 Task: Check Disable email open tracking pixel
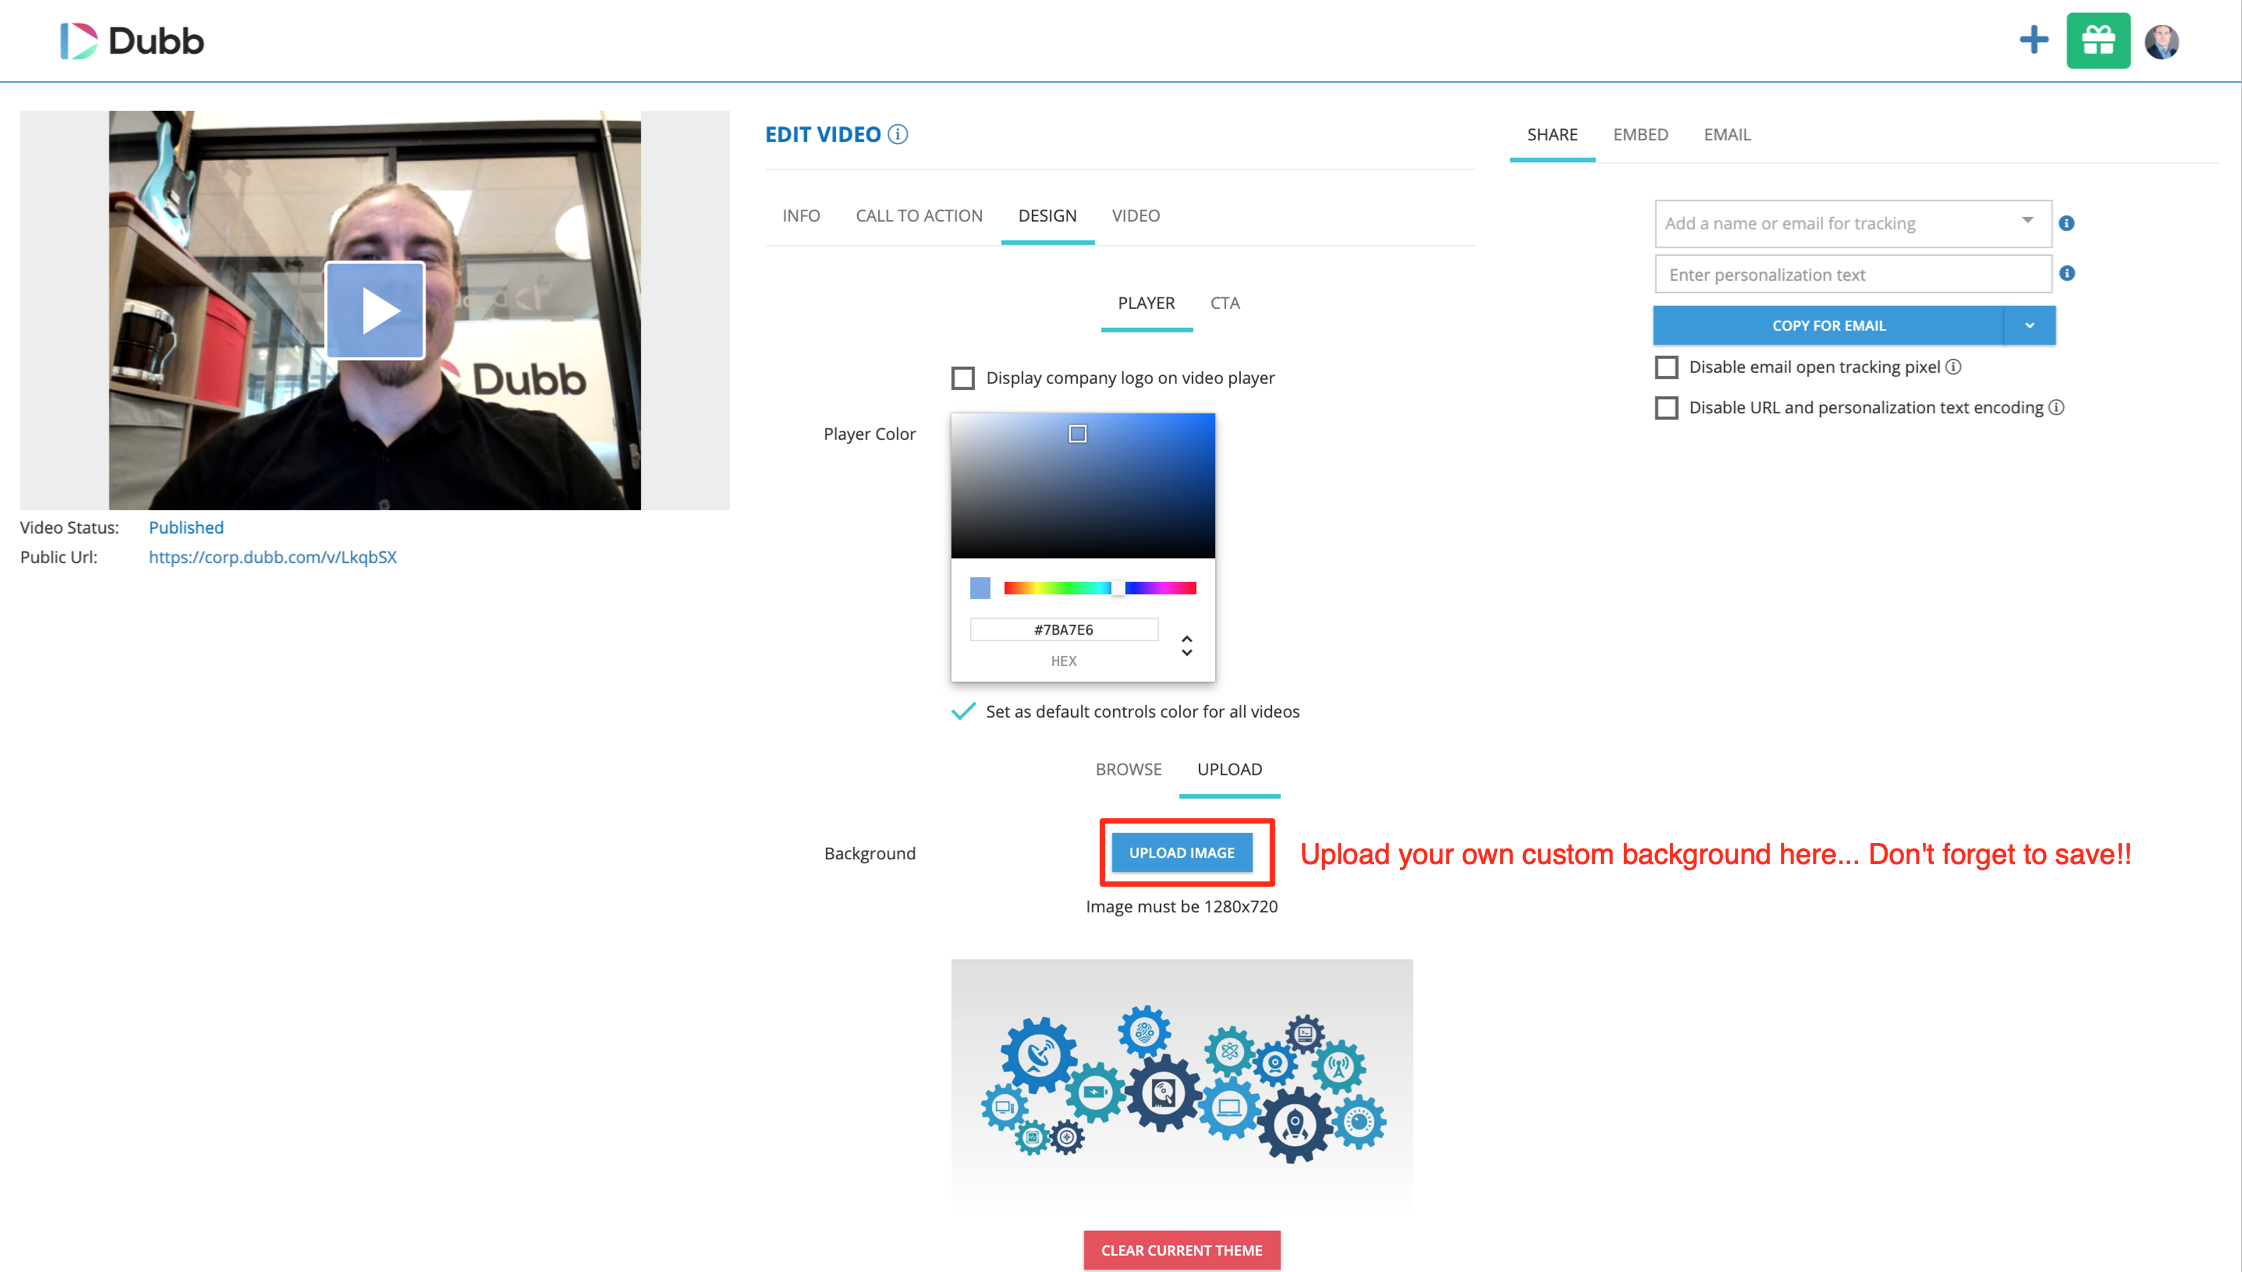pos(1666,367)
